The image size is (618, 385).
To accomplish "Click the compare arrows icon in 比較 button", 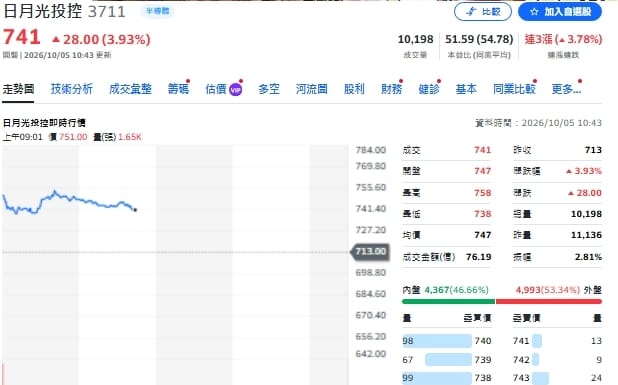I will point(471,12).
